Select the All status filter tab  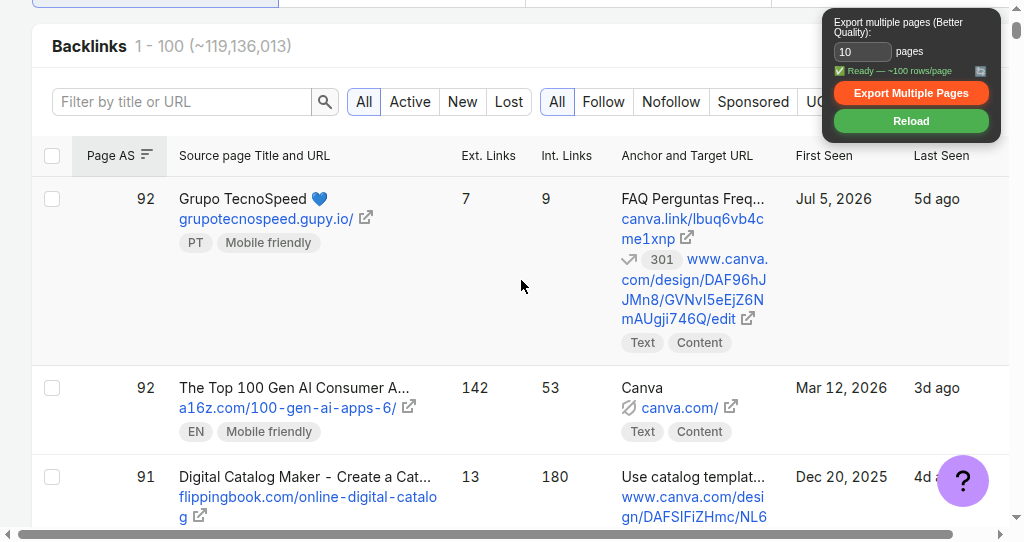click(364, 102)
